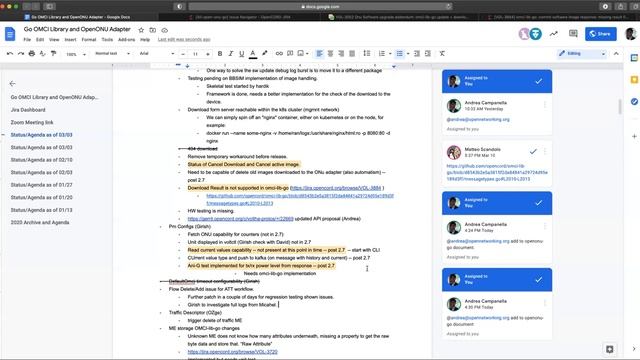This screenshot has height=360, width=640.
Task: Open bulleted list style dropdown arrow
Action: coord(408,53)
